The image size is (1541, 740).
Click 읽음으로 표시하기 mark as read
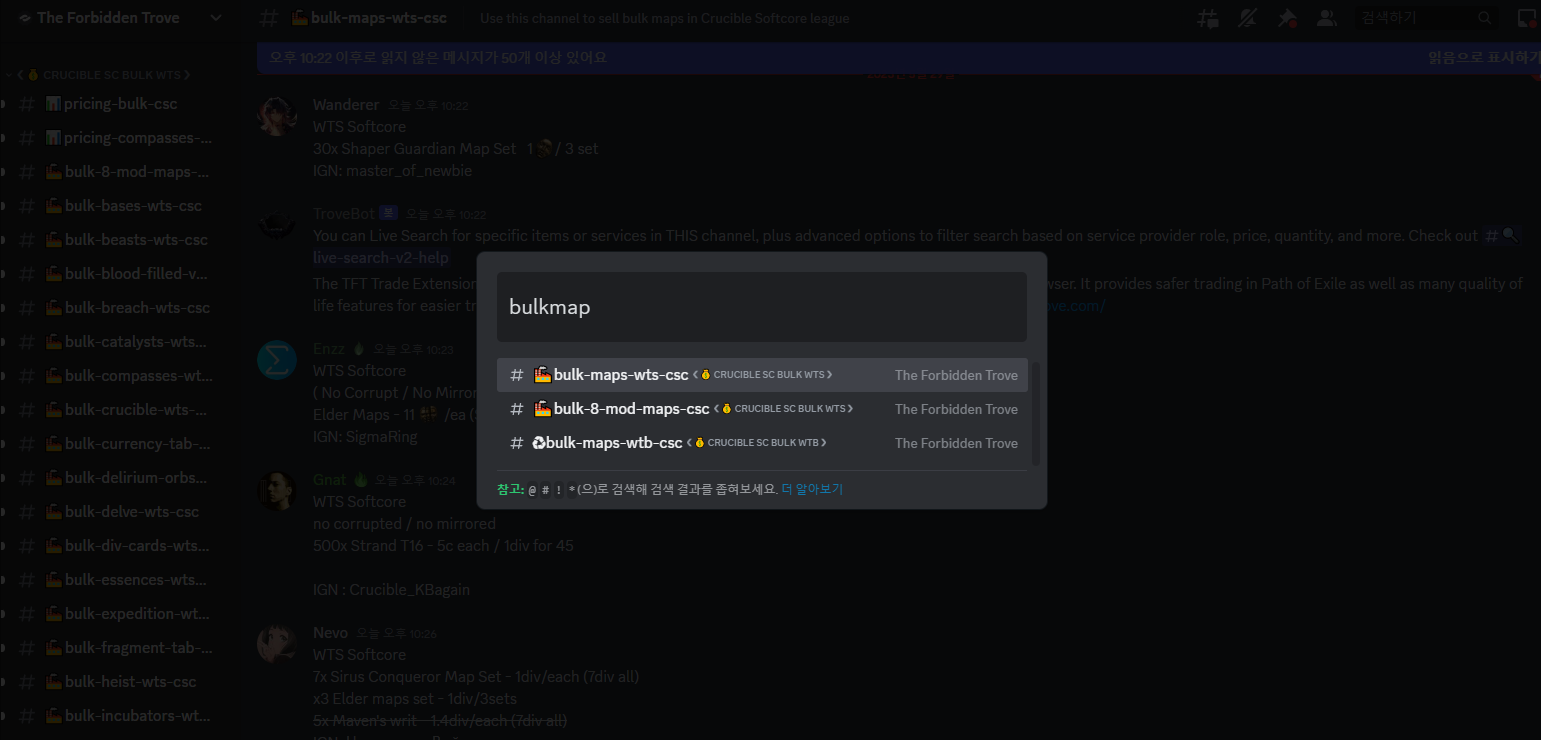(1484, 58)
